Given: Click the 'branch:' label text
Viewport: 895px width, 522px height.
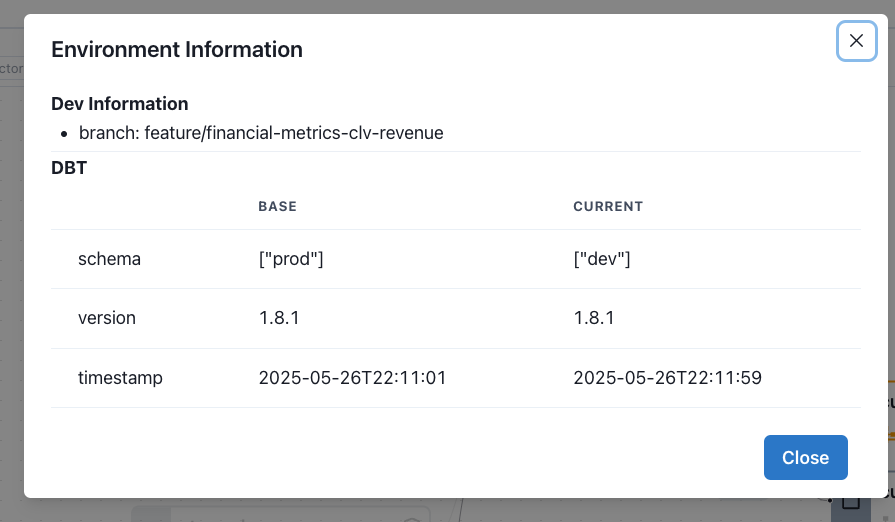Looking at the screenshot, I should click(x=109, y=132).
